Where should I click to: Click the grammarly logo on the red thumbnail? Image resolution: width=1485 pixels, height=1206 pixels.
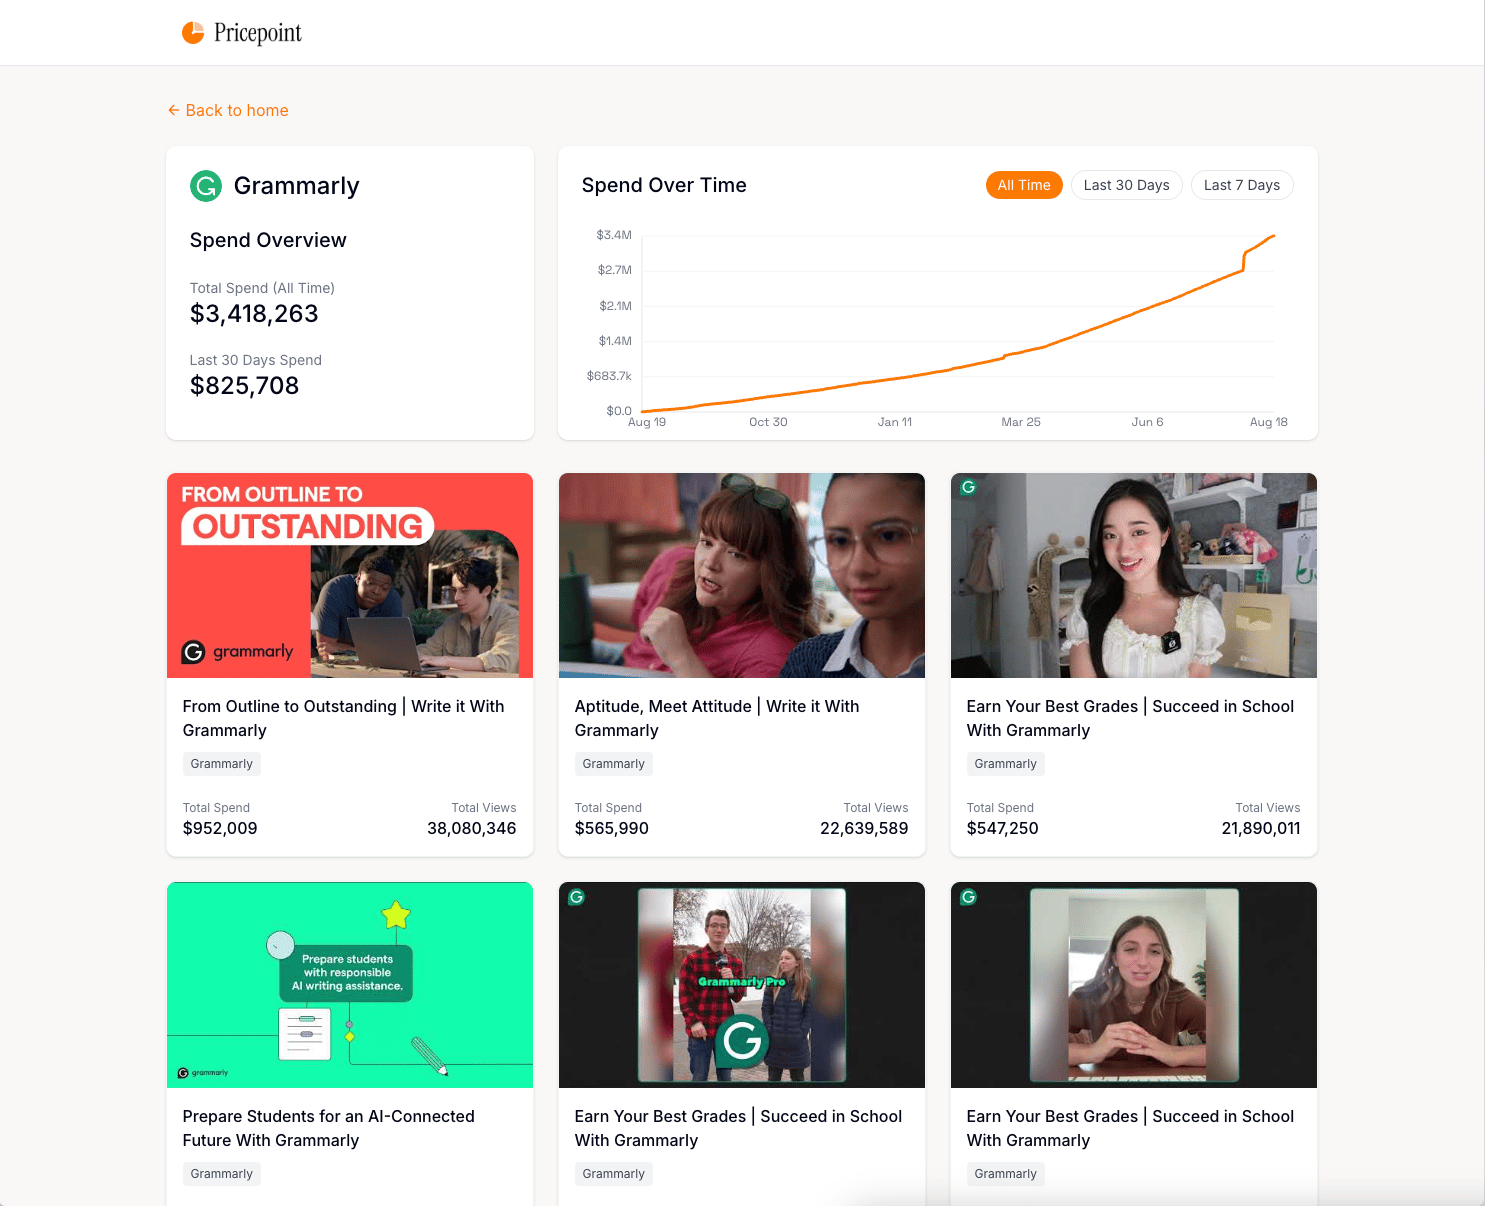tap(237, 652)
